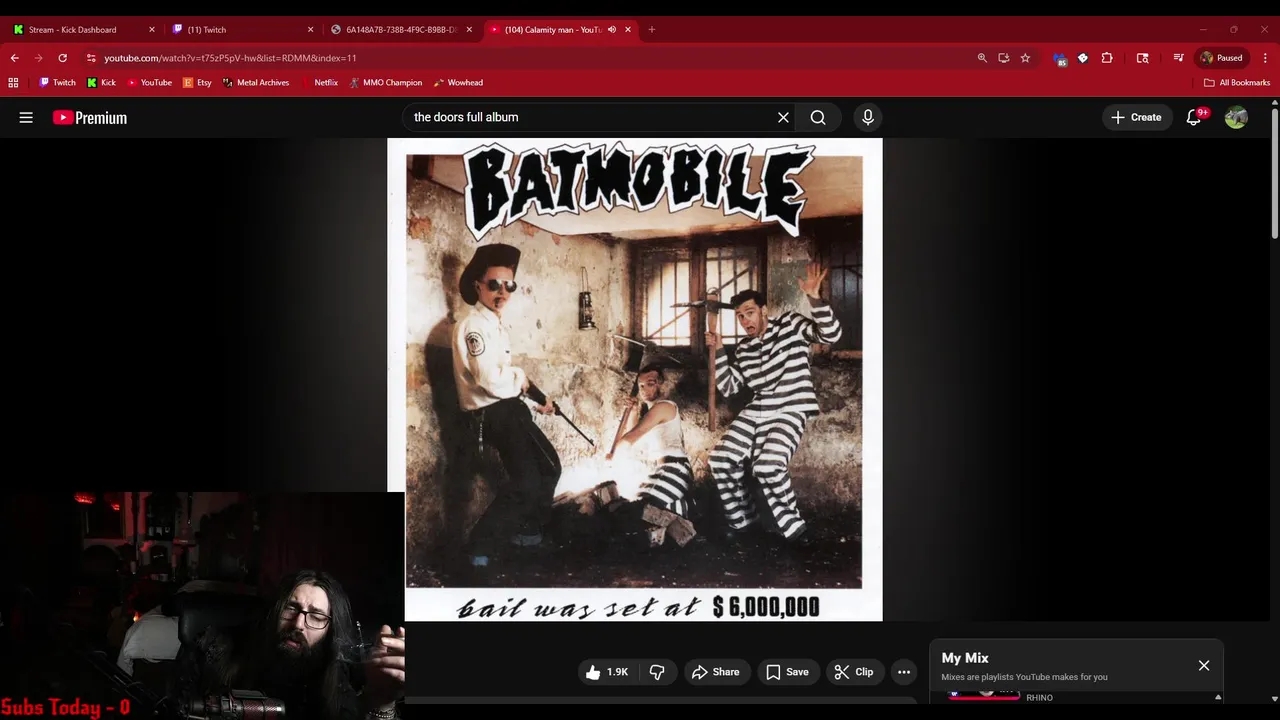Close the My Mix playlist panel

click(x=1204, y=665)
